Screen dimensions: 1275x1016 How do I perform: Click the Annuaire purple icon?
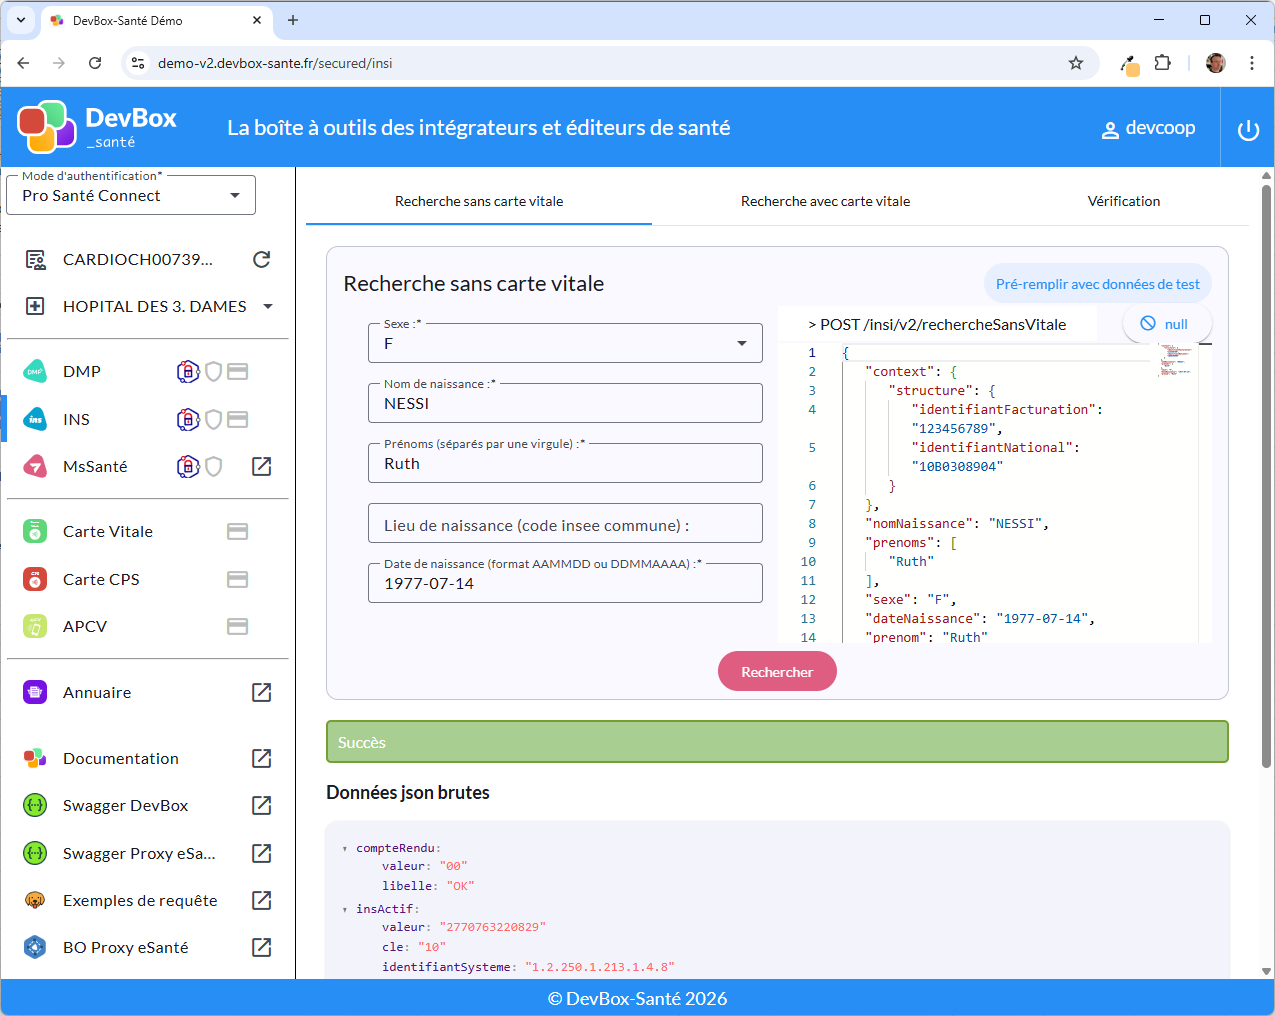pyautogui.click(x=35, y=692)
